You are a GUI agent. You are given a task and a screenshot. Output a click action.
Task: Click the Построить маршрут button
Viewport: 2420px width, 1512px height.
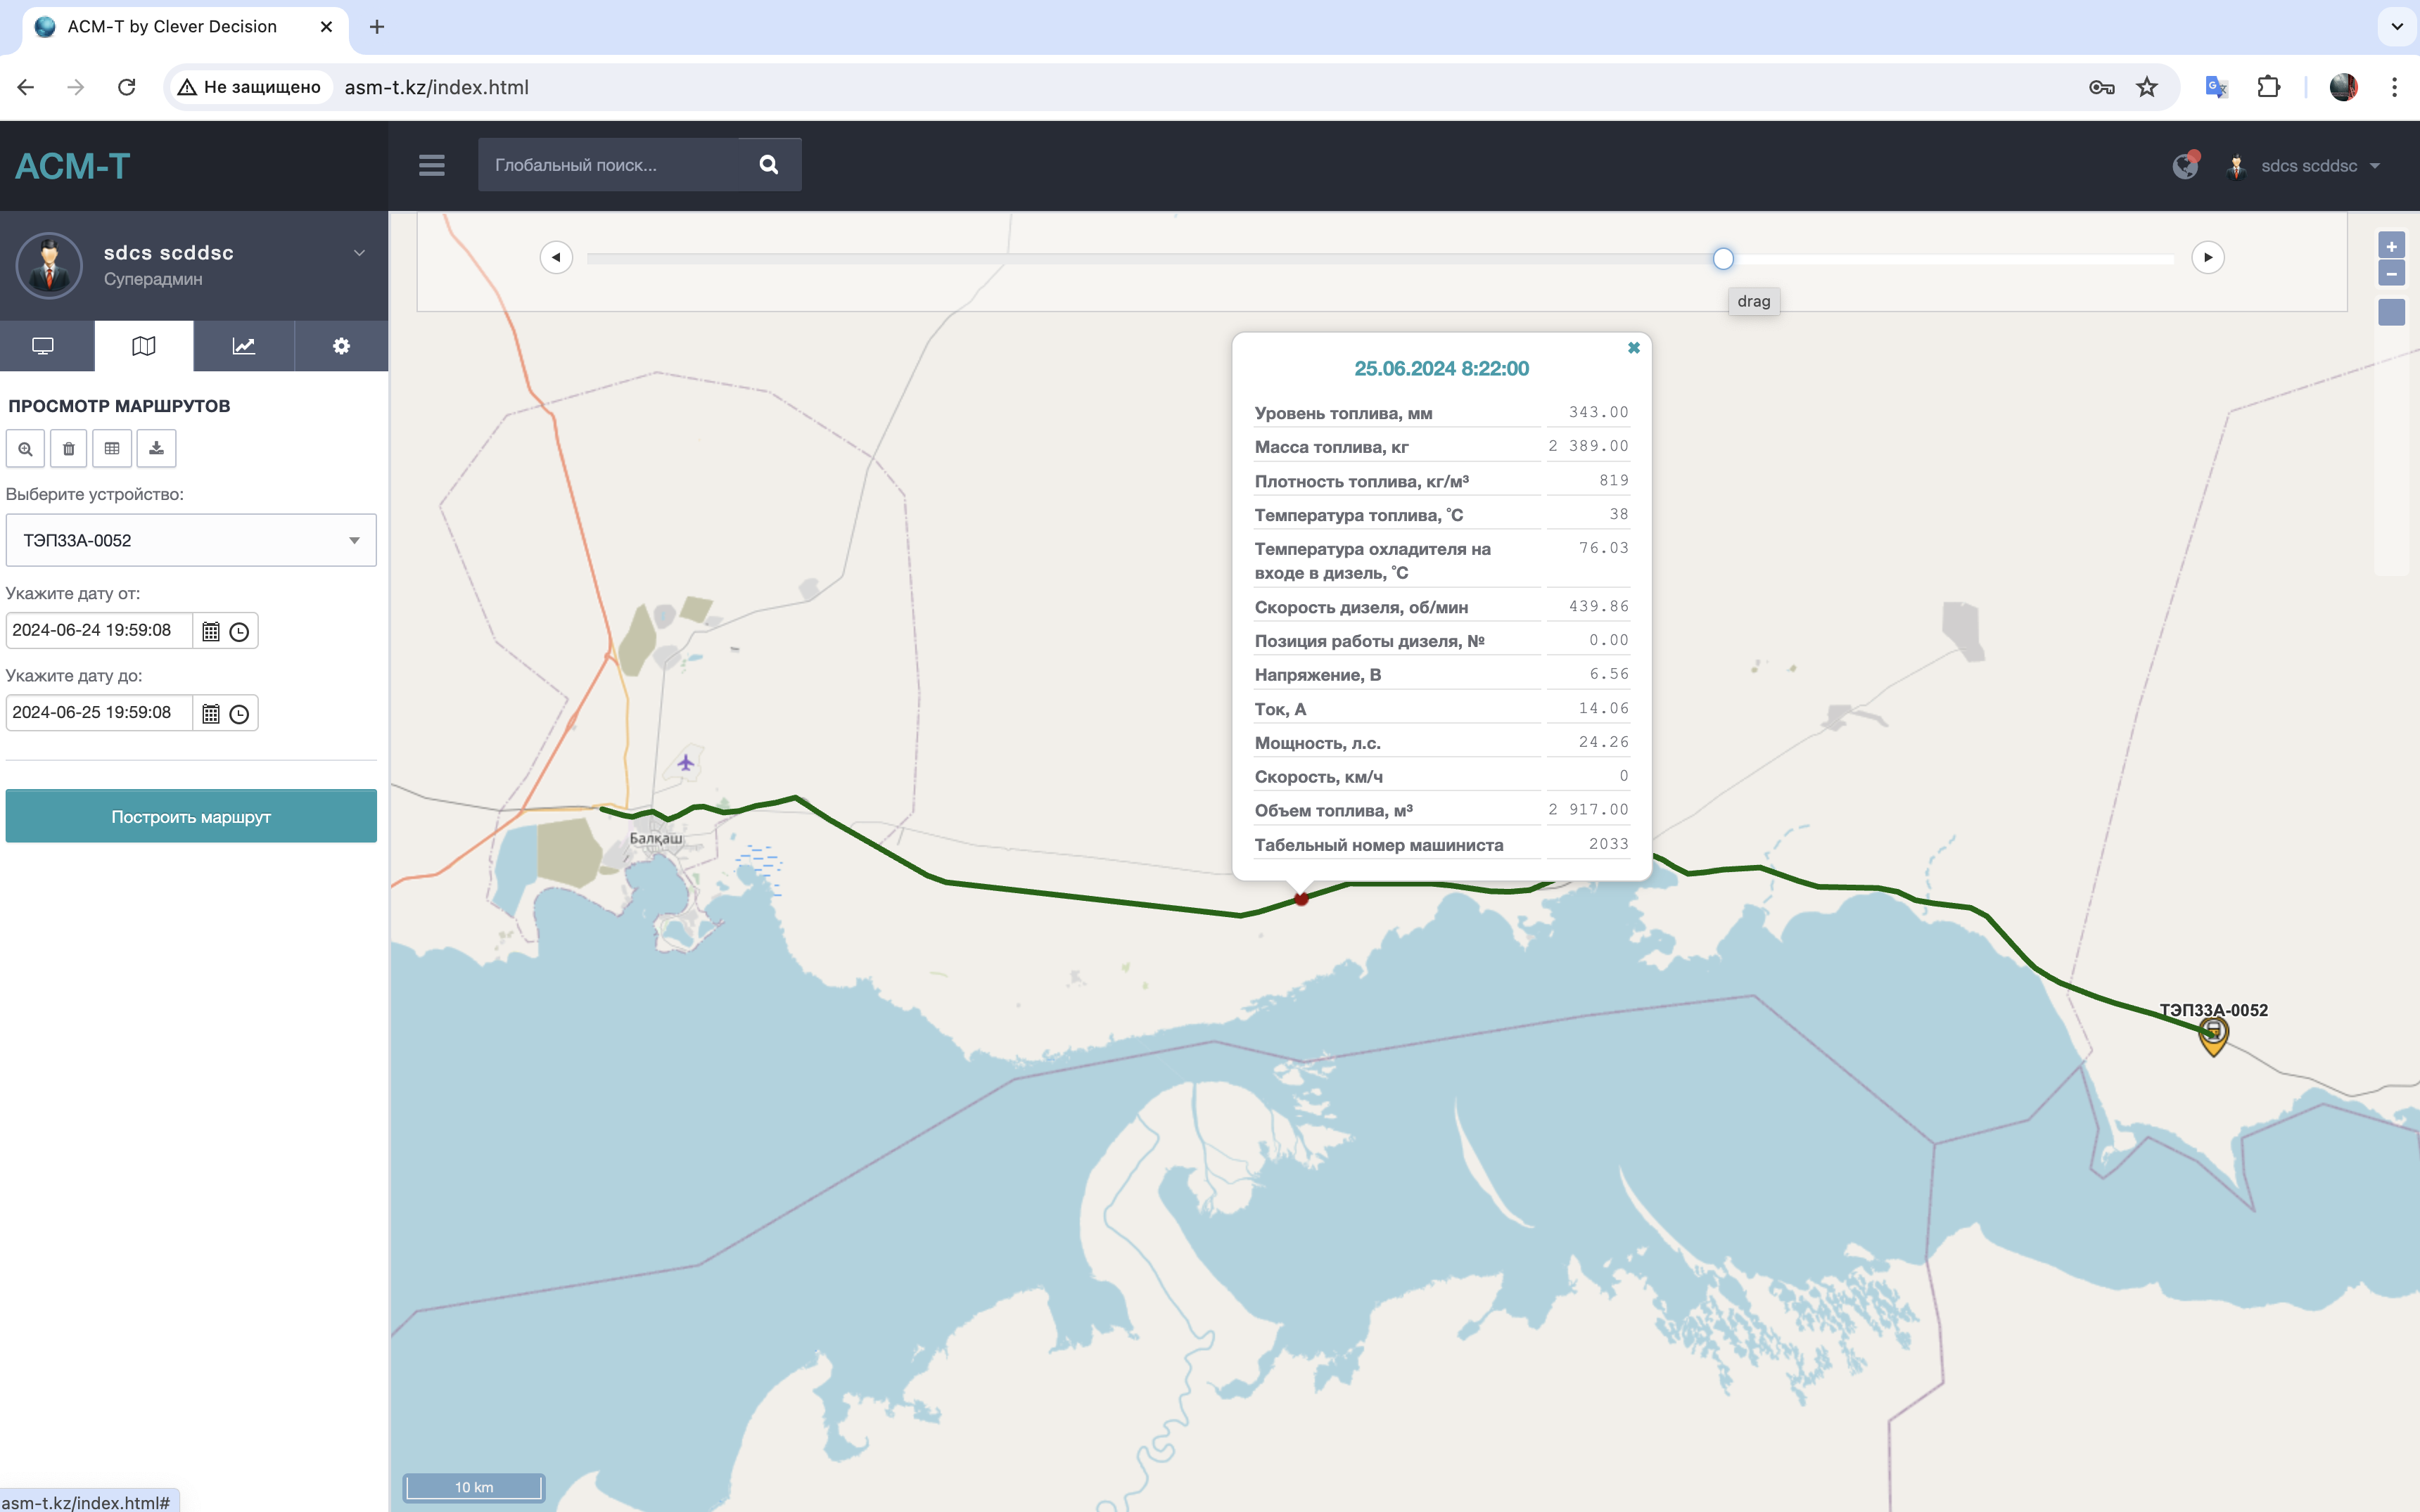pyautogui.click(x=191, y=816)
